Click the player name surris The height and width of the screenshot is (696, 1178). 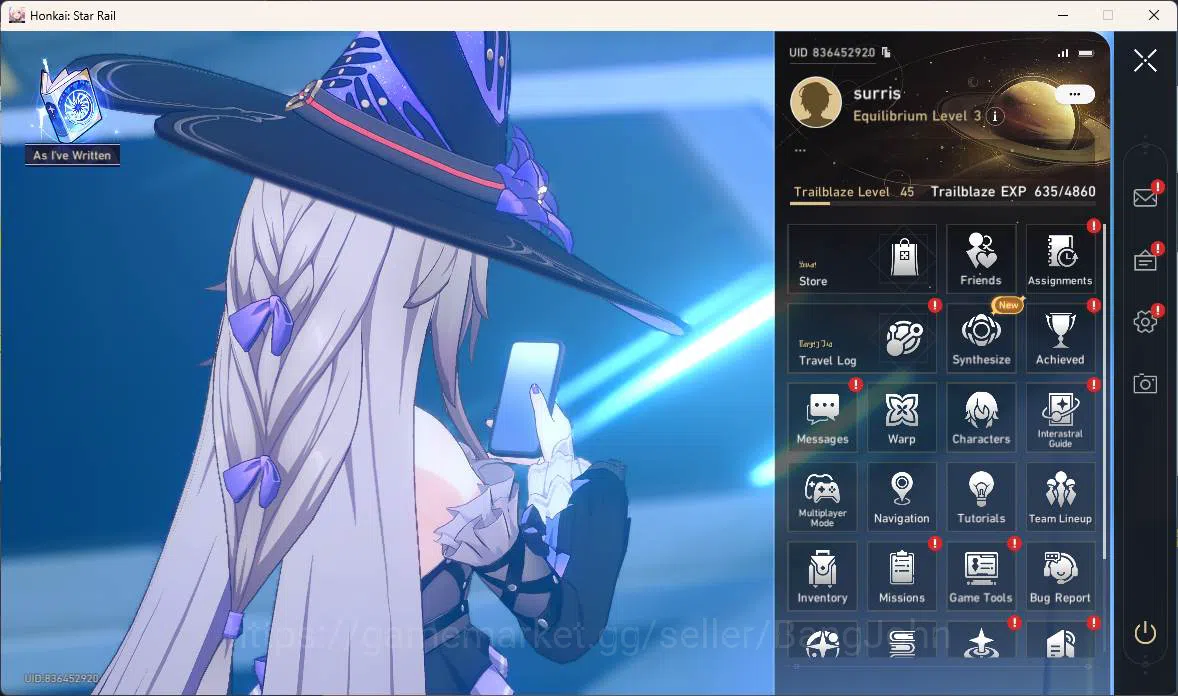877,93
